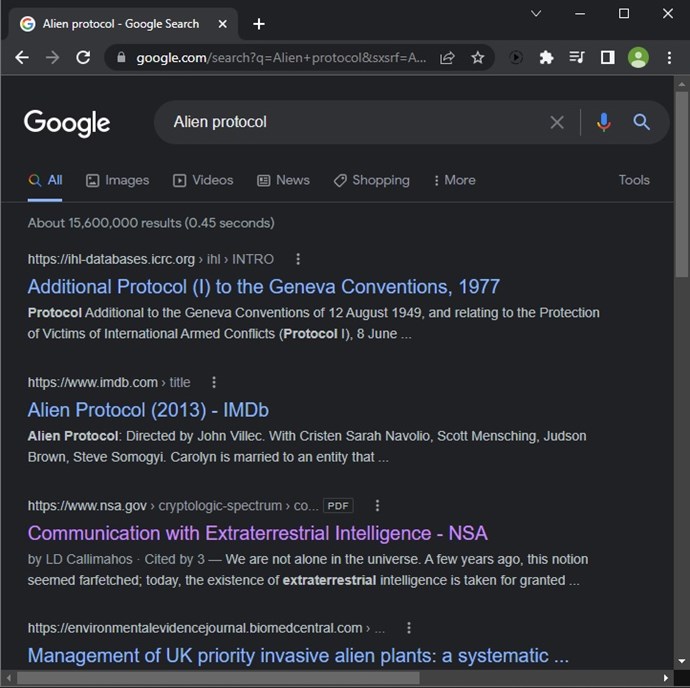Open options dots beside icrc.org result
This screenshot has height=688, width=690.
(298, 259)
